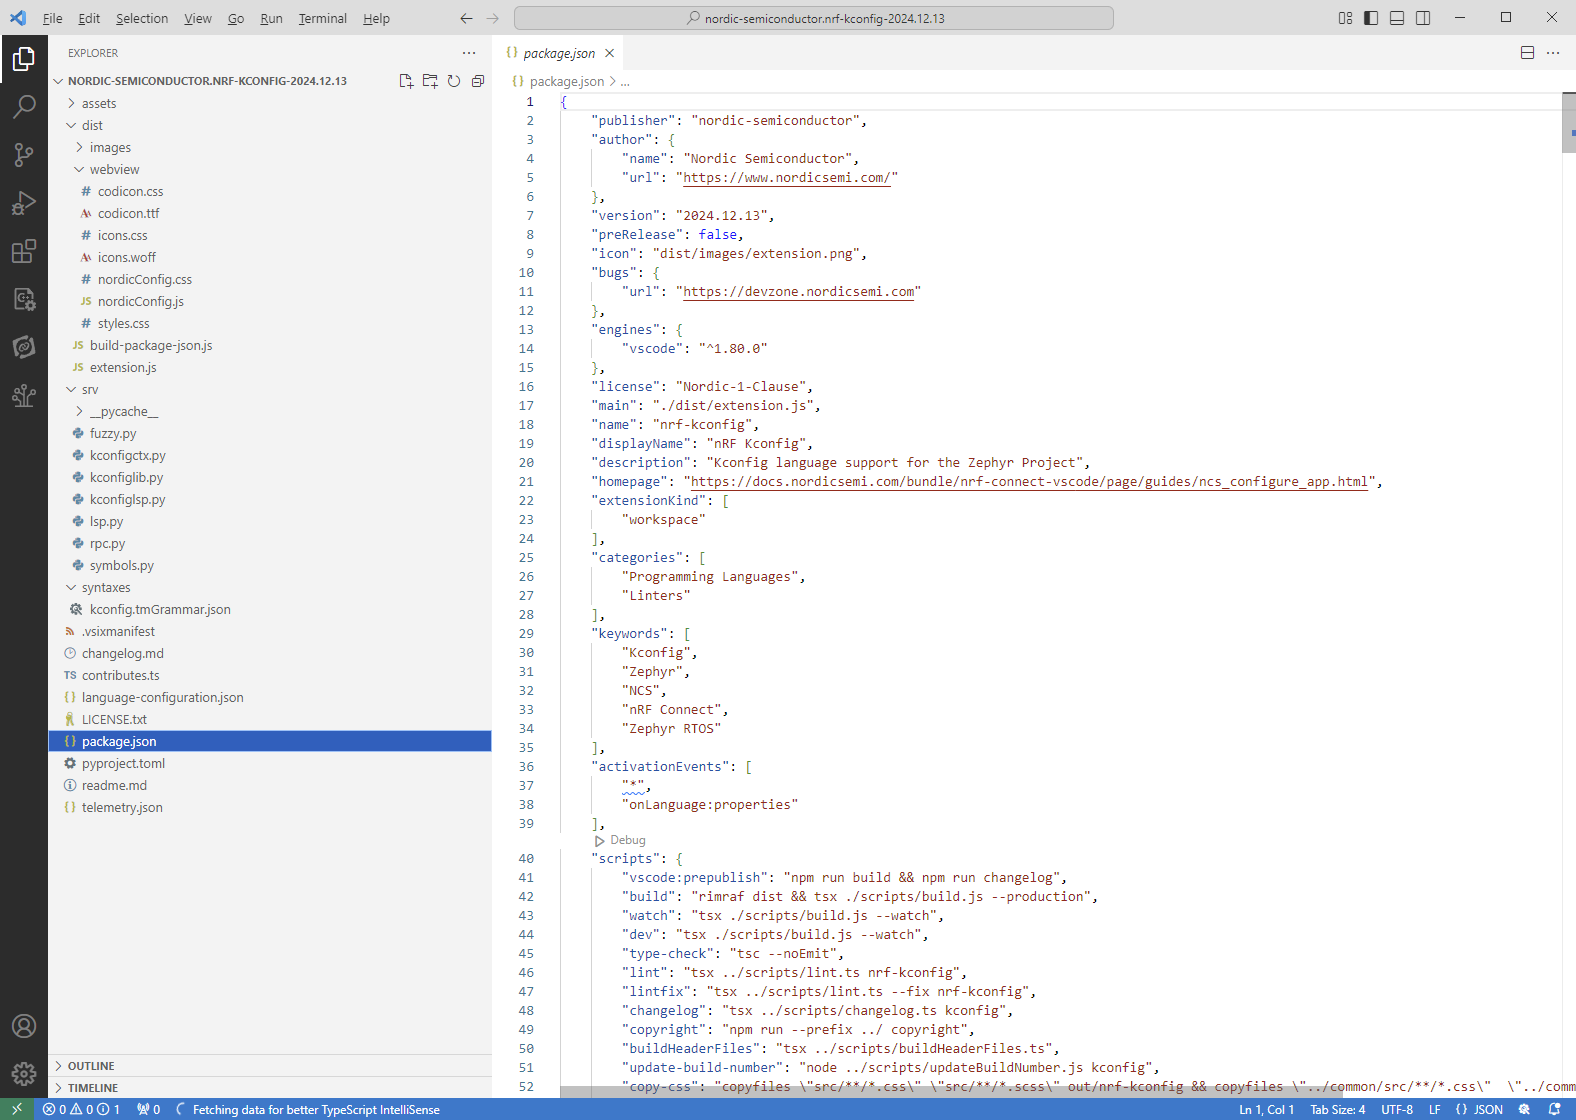Click the docs.nordicsemi.com homepage link

click(1029, 481)
